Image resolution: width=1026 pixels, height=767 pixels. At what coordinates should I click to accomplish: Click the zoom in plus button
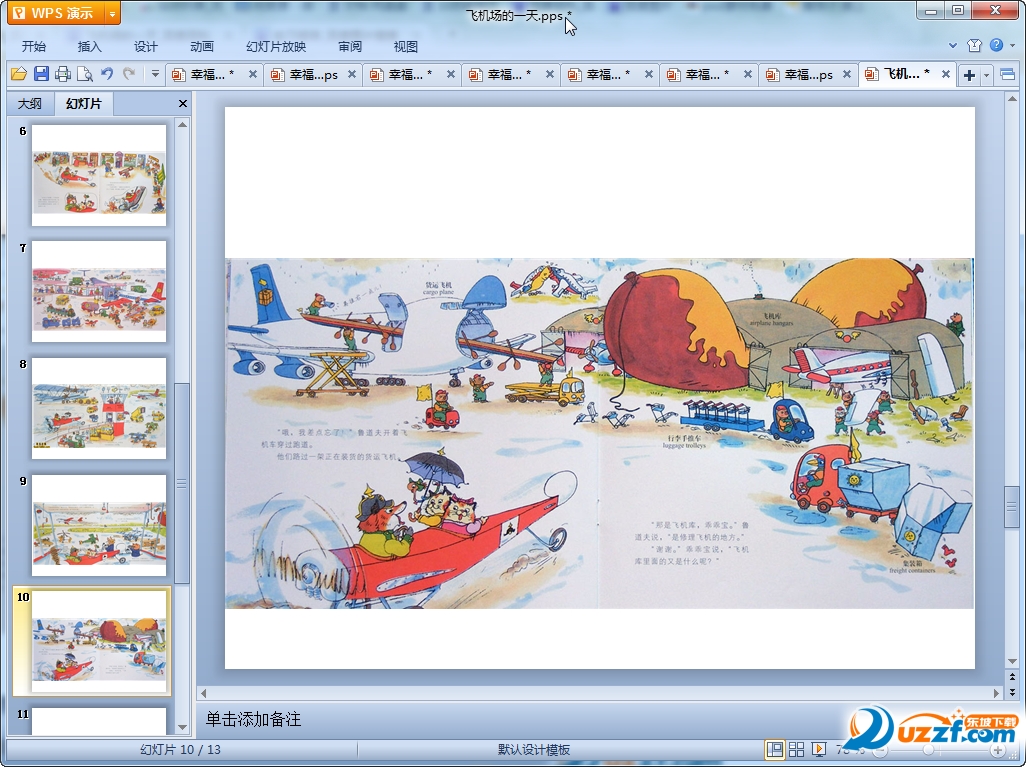pos(997,750)
